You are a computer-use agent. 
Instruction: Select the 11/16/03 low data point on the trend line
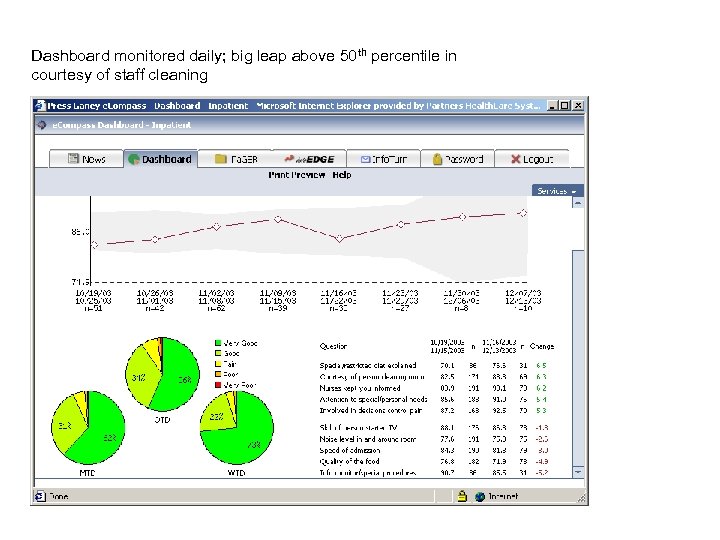(x=339, y=238)
